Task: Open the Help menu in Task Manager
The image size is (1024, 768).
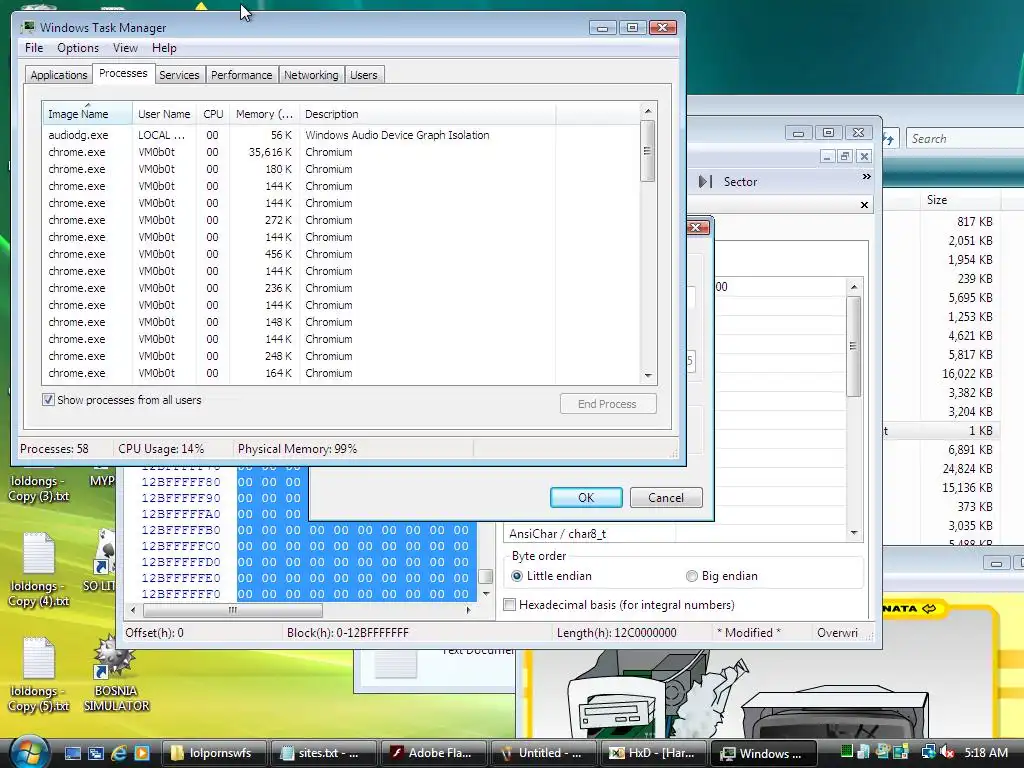Action: coord(164,48)
